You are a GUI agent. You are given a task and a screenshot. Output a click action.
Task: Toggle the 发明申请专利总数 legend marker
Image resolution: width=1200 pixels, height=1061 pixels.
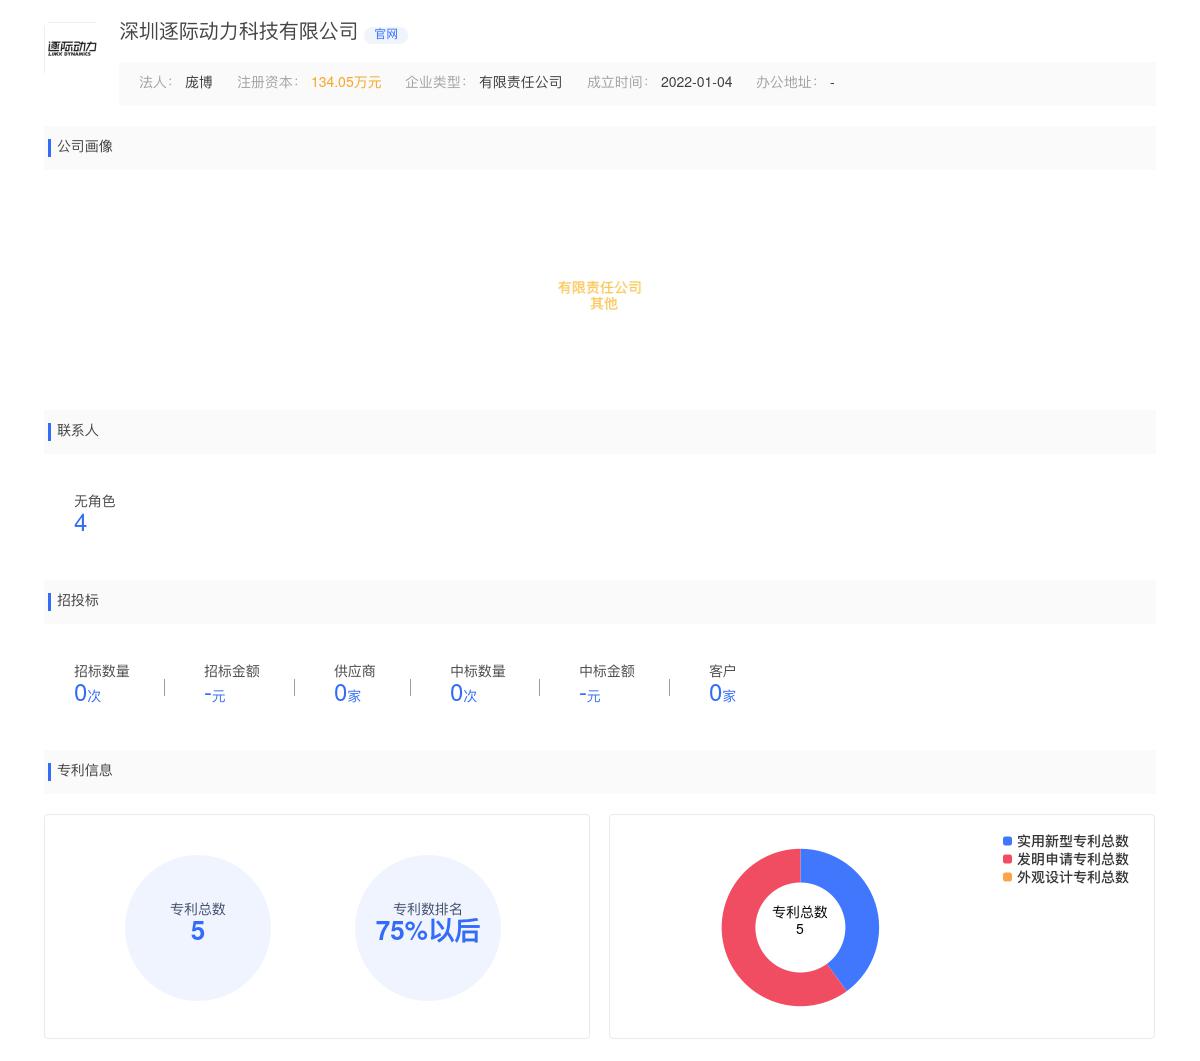[1007, 859]
